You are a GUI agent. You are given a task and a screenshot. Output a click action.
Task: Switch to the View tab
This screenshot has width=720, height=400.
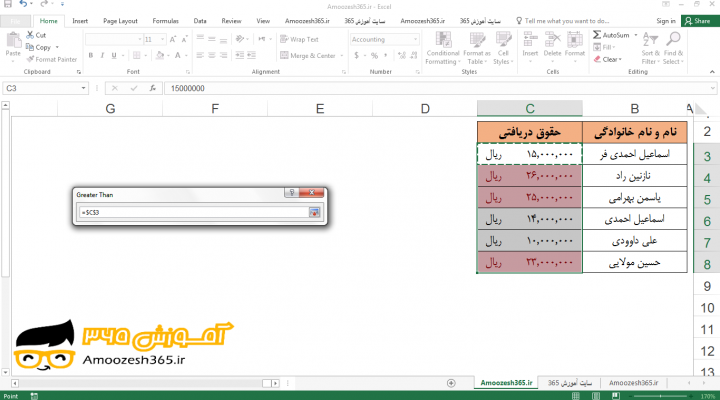263,21
